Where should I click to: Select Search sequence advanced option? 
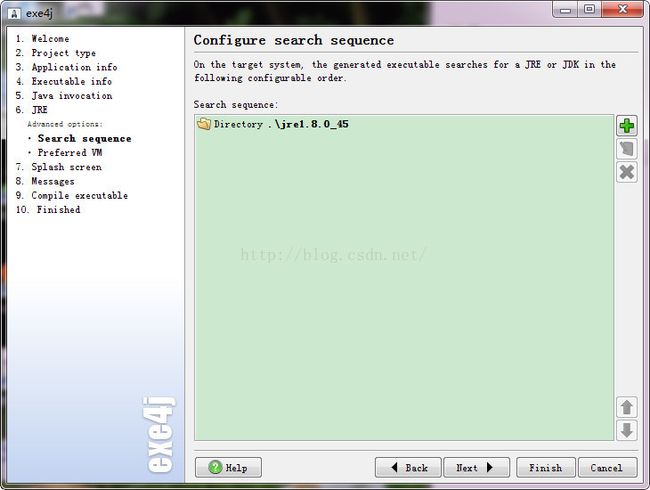[85, 138]
